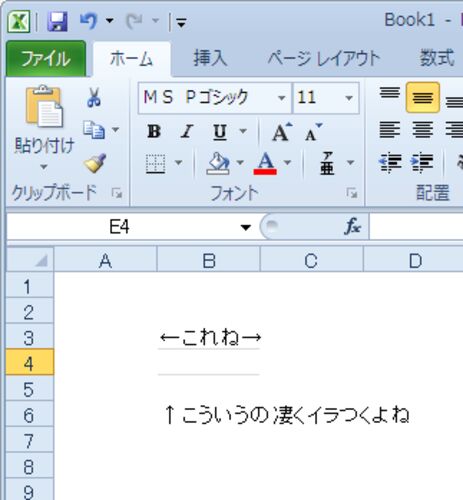The height and width of the screenshot is (500, 463).
Task: Open the ファイル tab
Action: (x=46, y=59)
